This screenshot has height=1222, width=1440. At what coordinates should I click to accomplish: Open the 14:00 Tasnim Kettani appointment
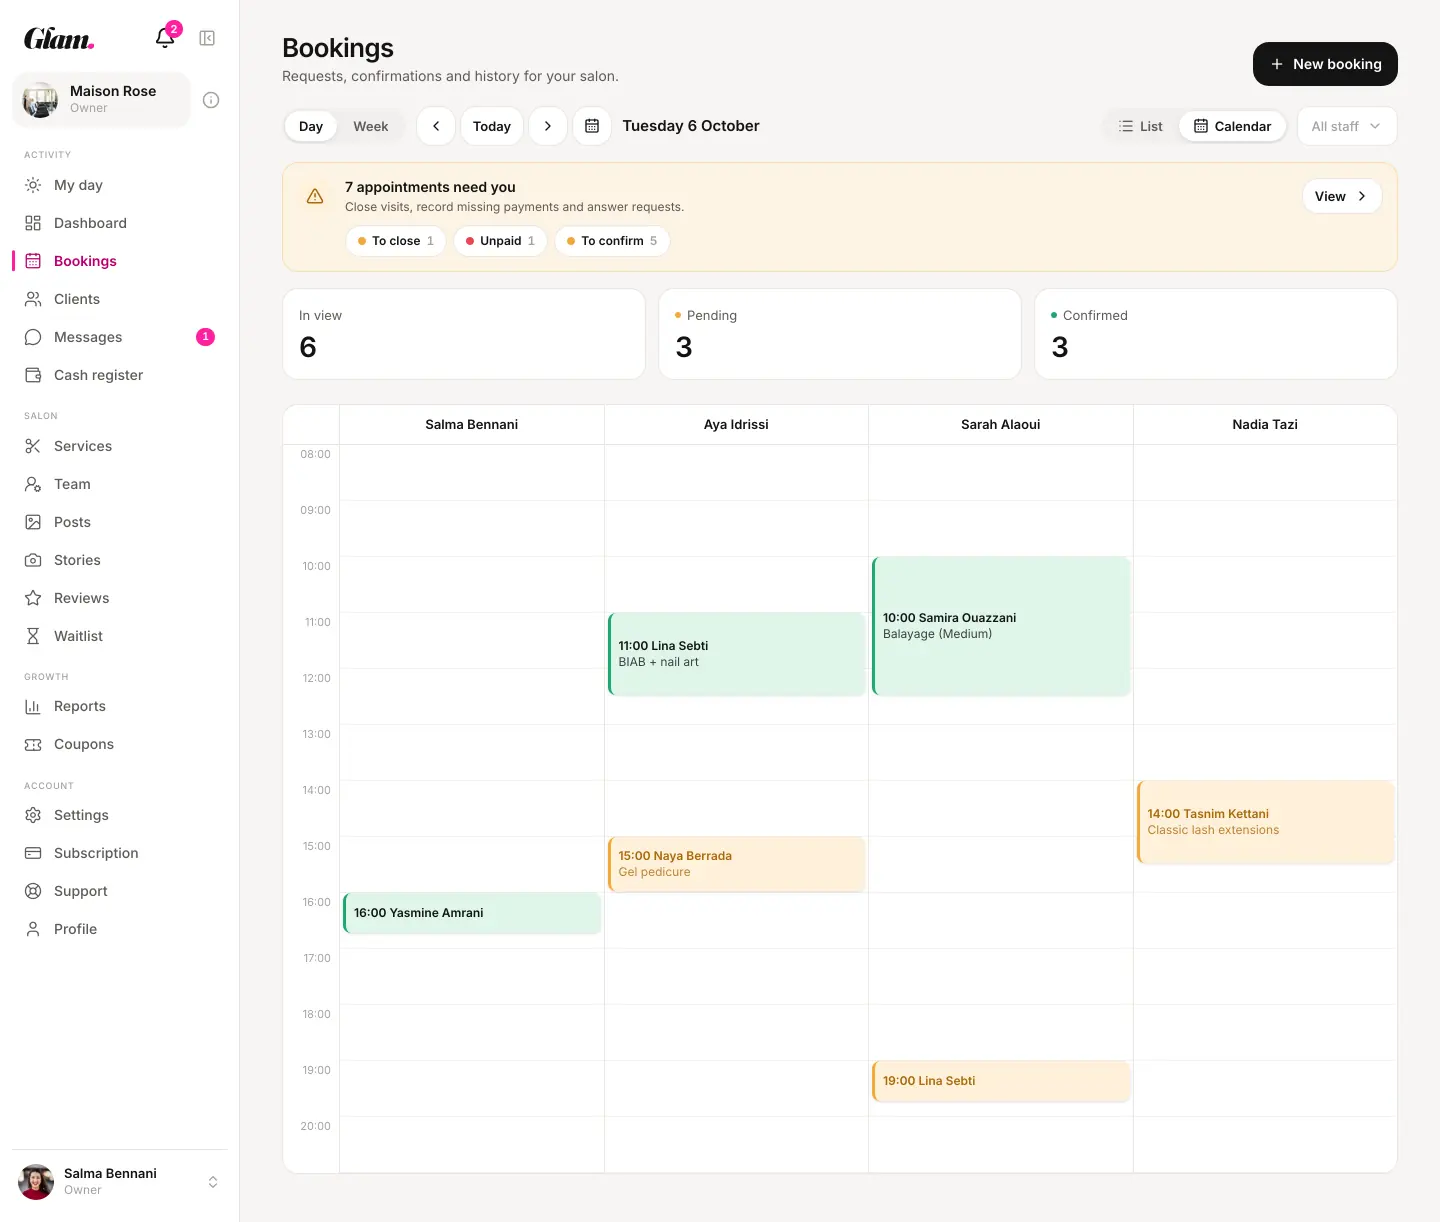pos(1266,822)
